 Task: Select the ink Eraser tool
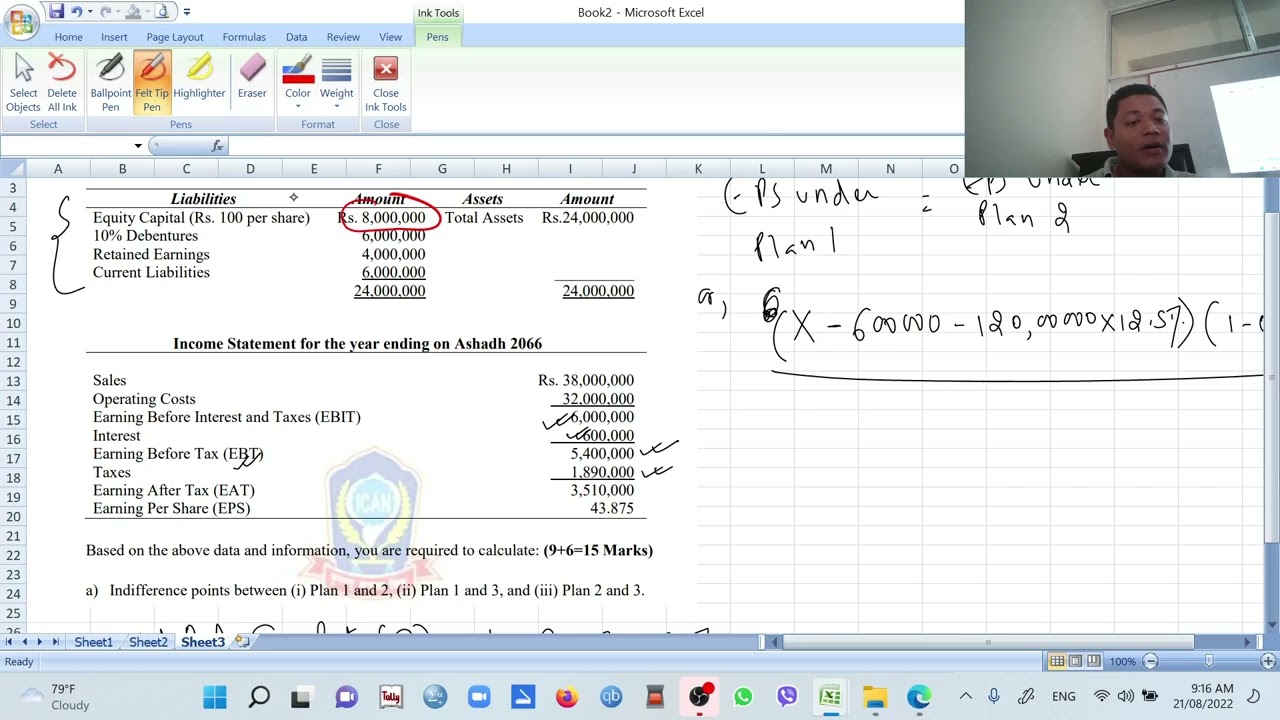[252, 78]
